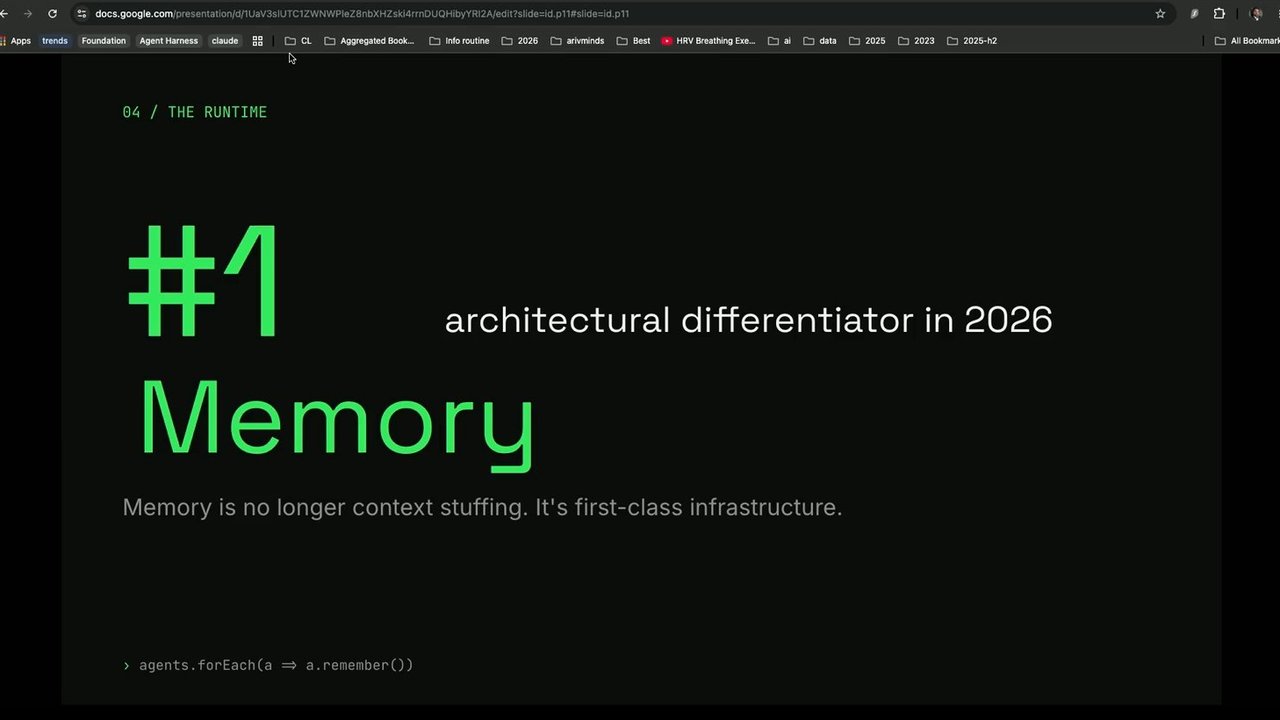Click the Memory heading on the slide
Image resolution: width=1280 pixels, height=720 pixels.
337,418
